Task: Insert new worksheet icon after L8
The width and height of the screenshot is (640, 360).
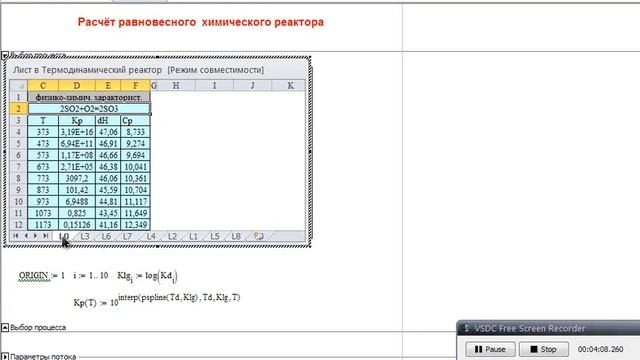Action: (258, 236)
